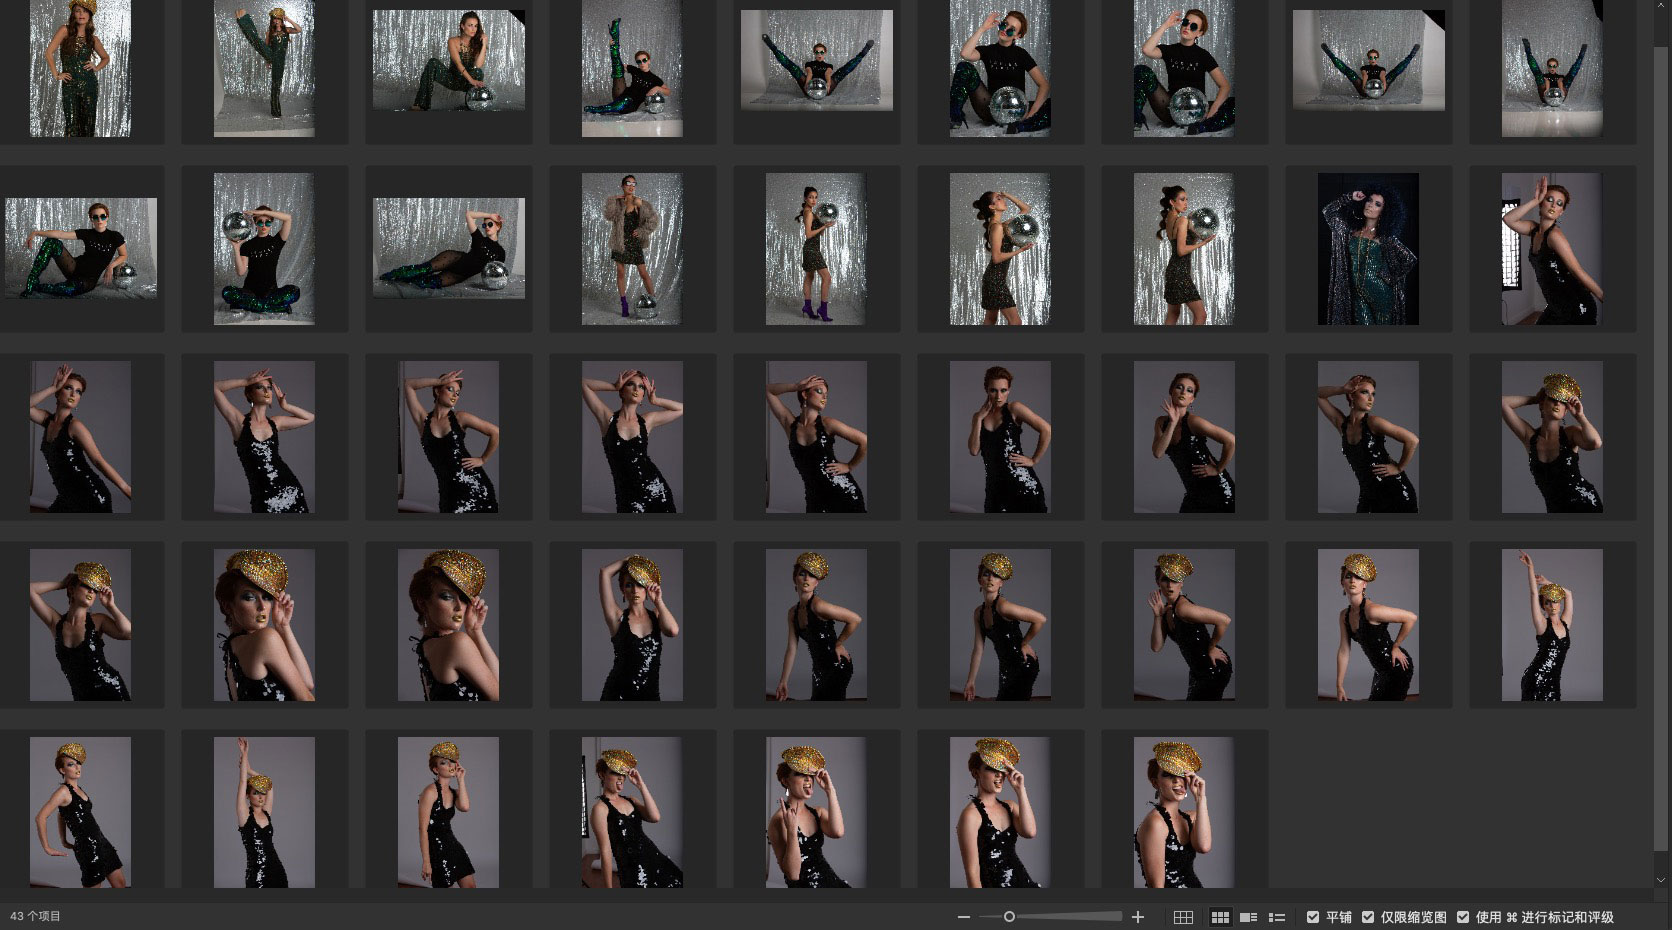Switch to details view icon
Viewport: 1672px width, 930px height.
(1248, 917)
